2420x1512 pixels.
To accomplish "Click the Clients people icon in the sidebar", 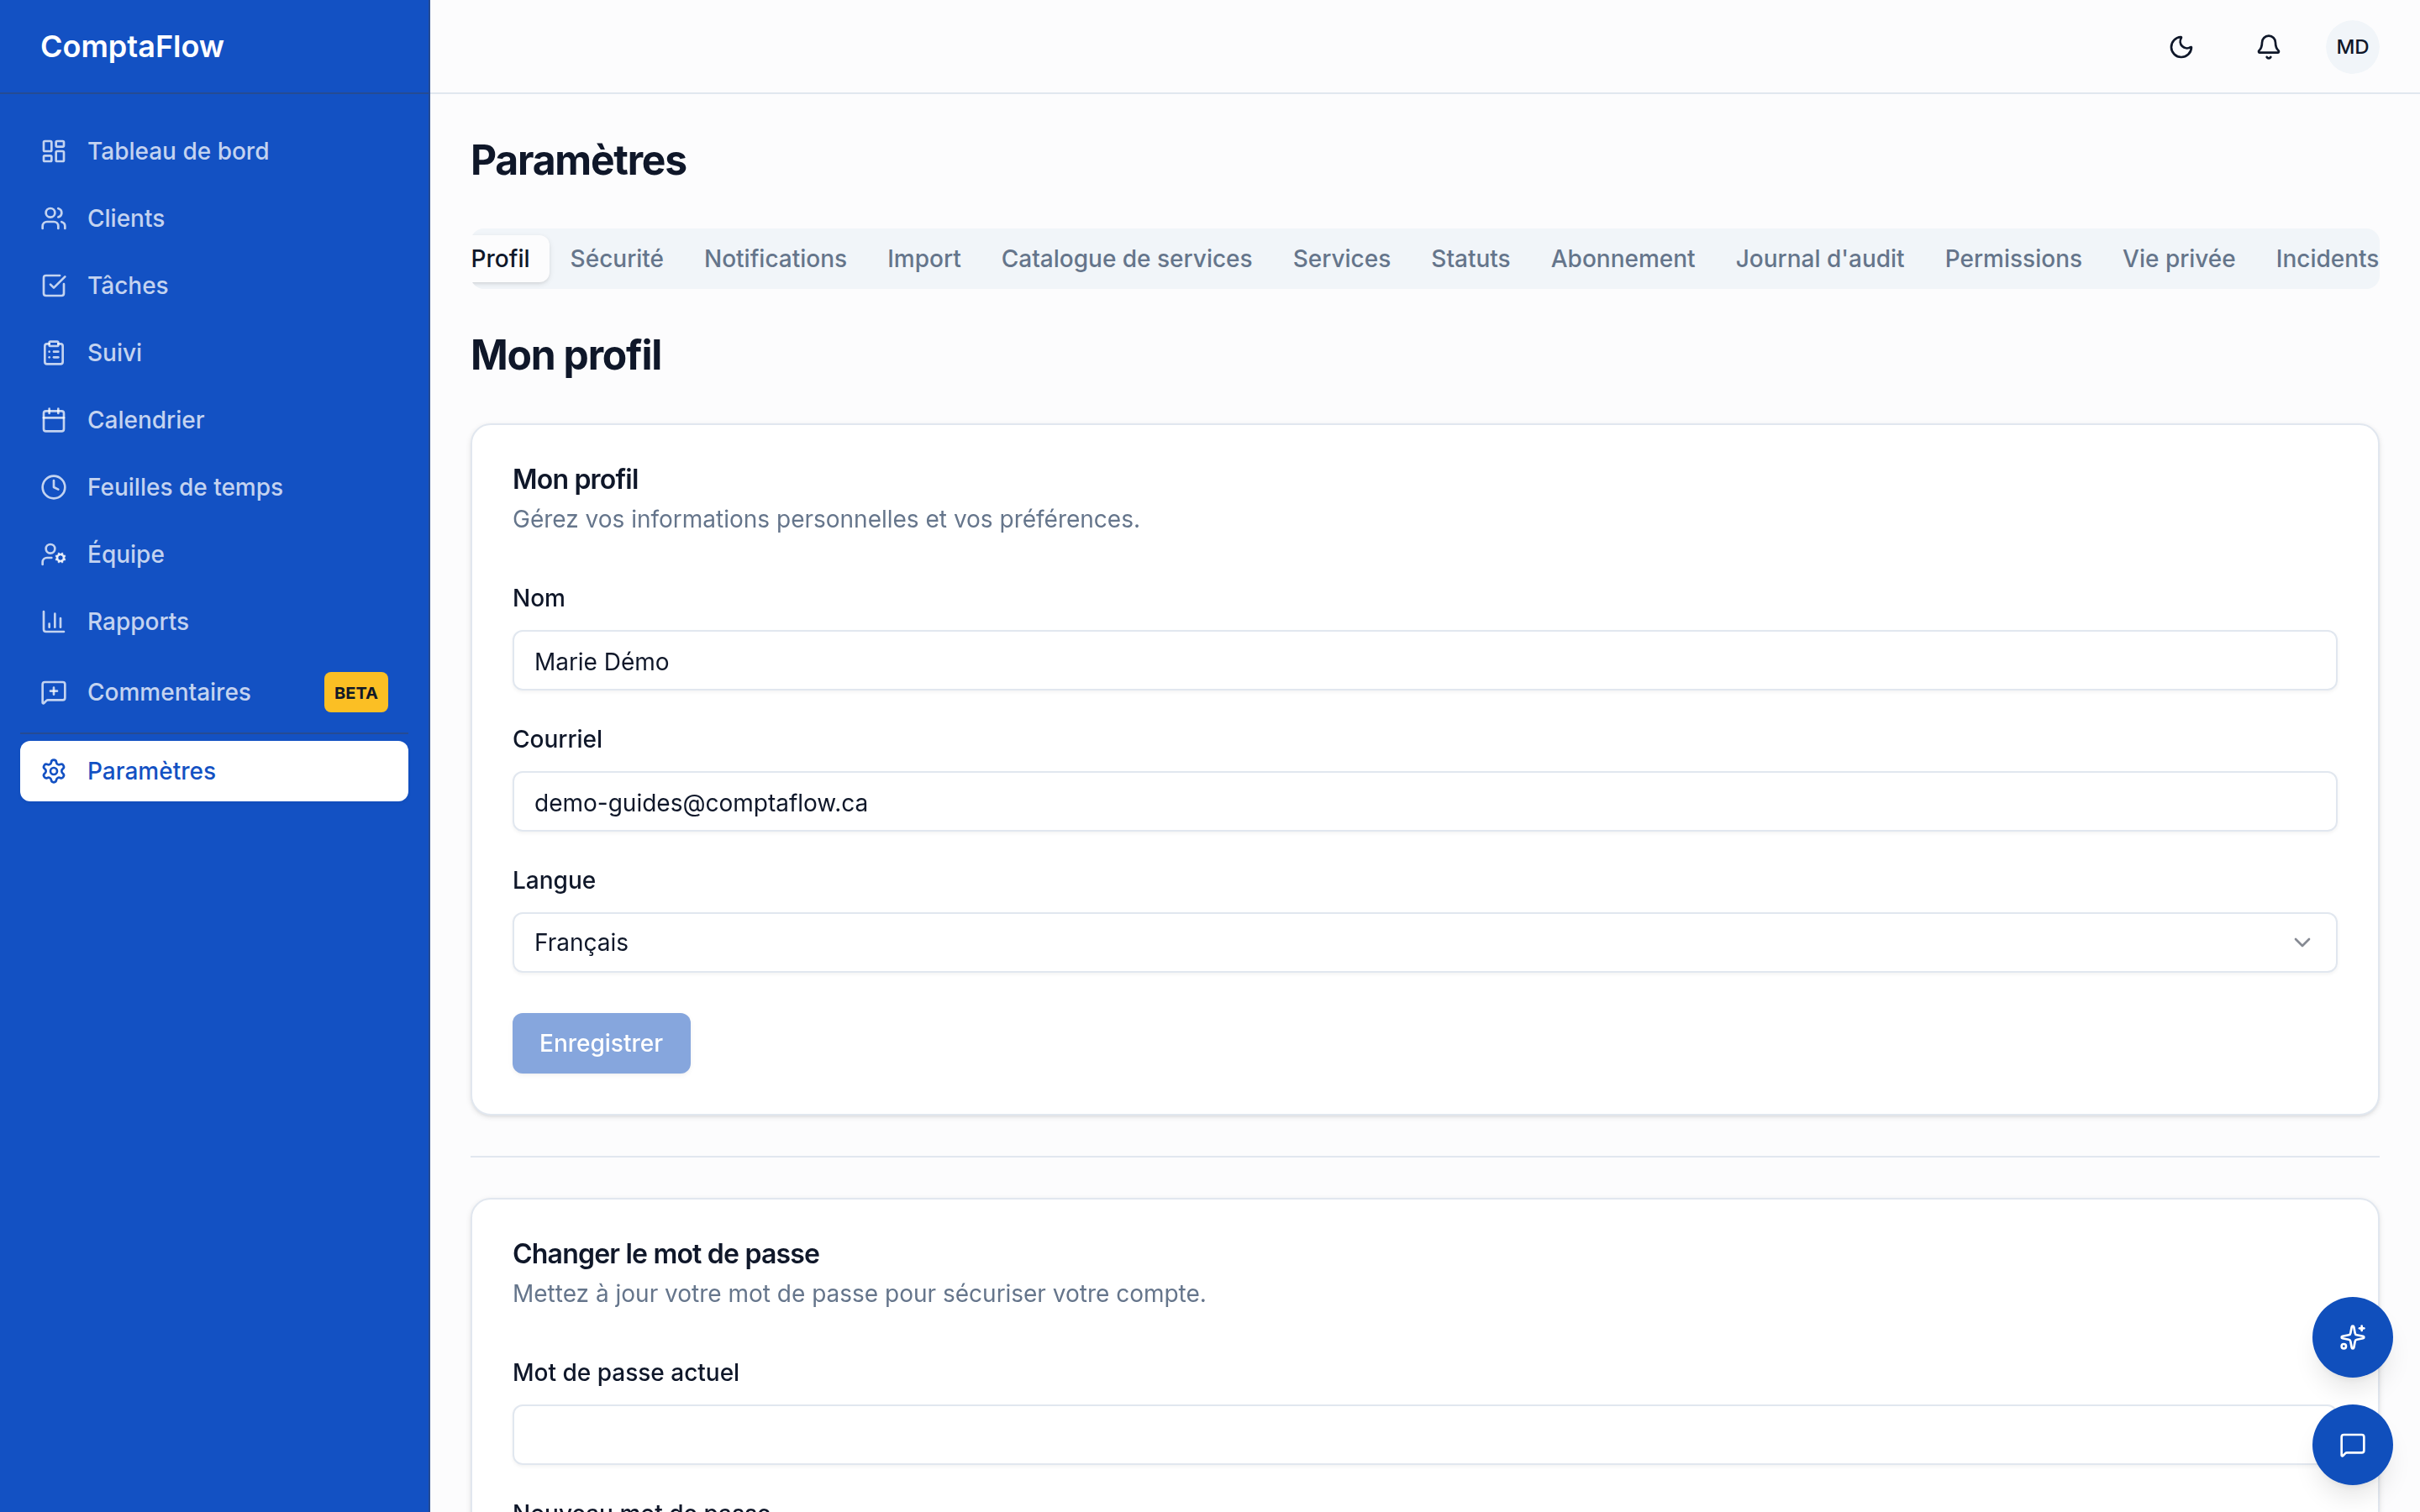I will click(54, 218).
